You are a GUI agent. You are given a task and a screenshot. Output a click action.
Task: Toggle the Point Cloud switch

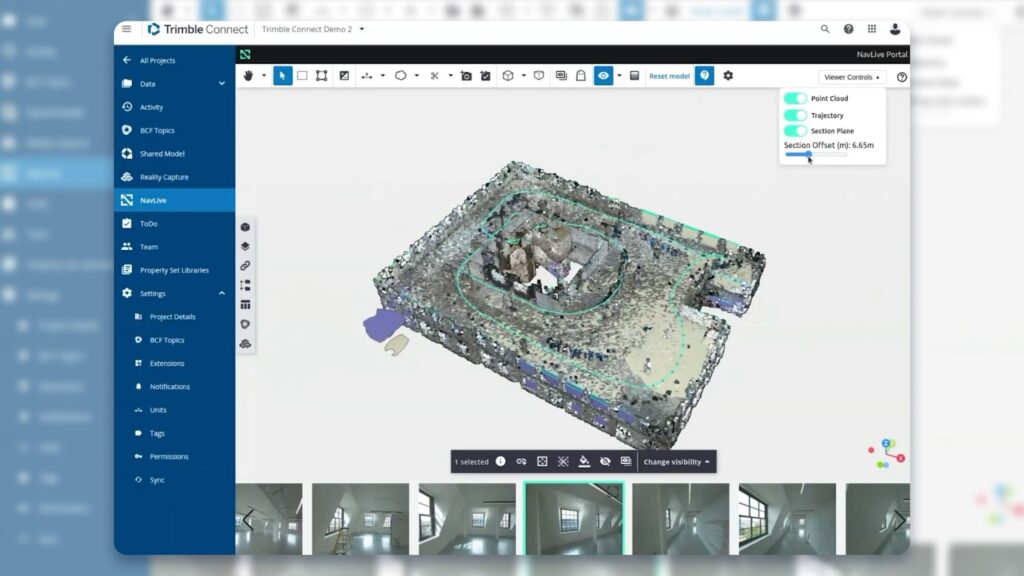click(x=795, y=99)
